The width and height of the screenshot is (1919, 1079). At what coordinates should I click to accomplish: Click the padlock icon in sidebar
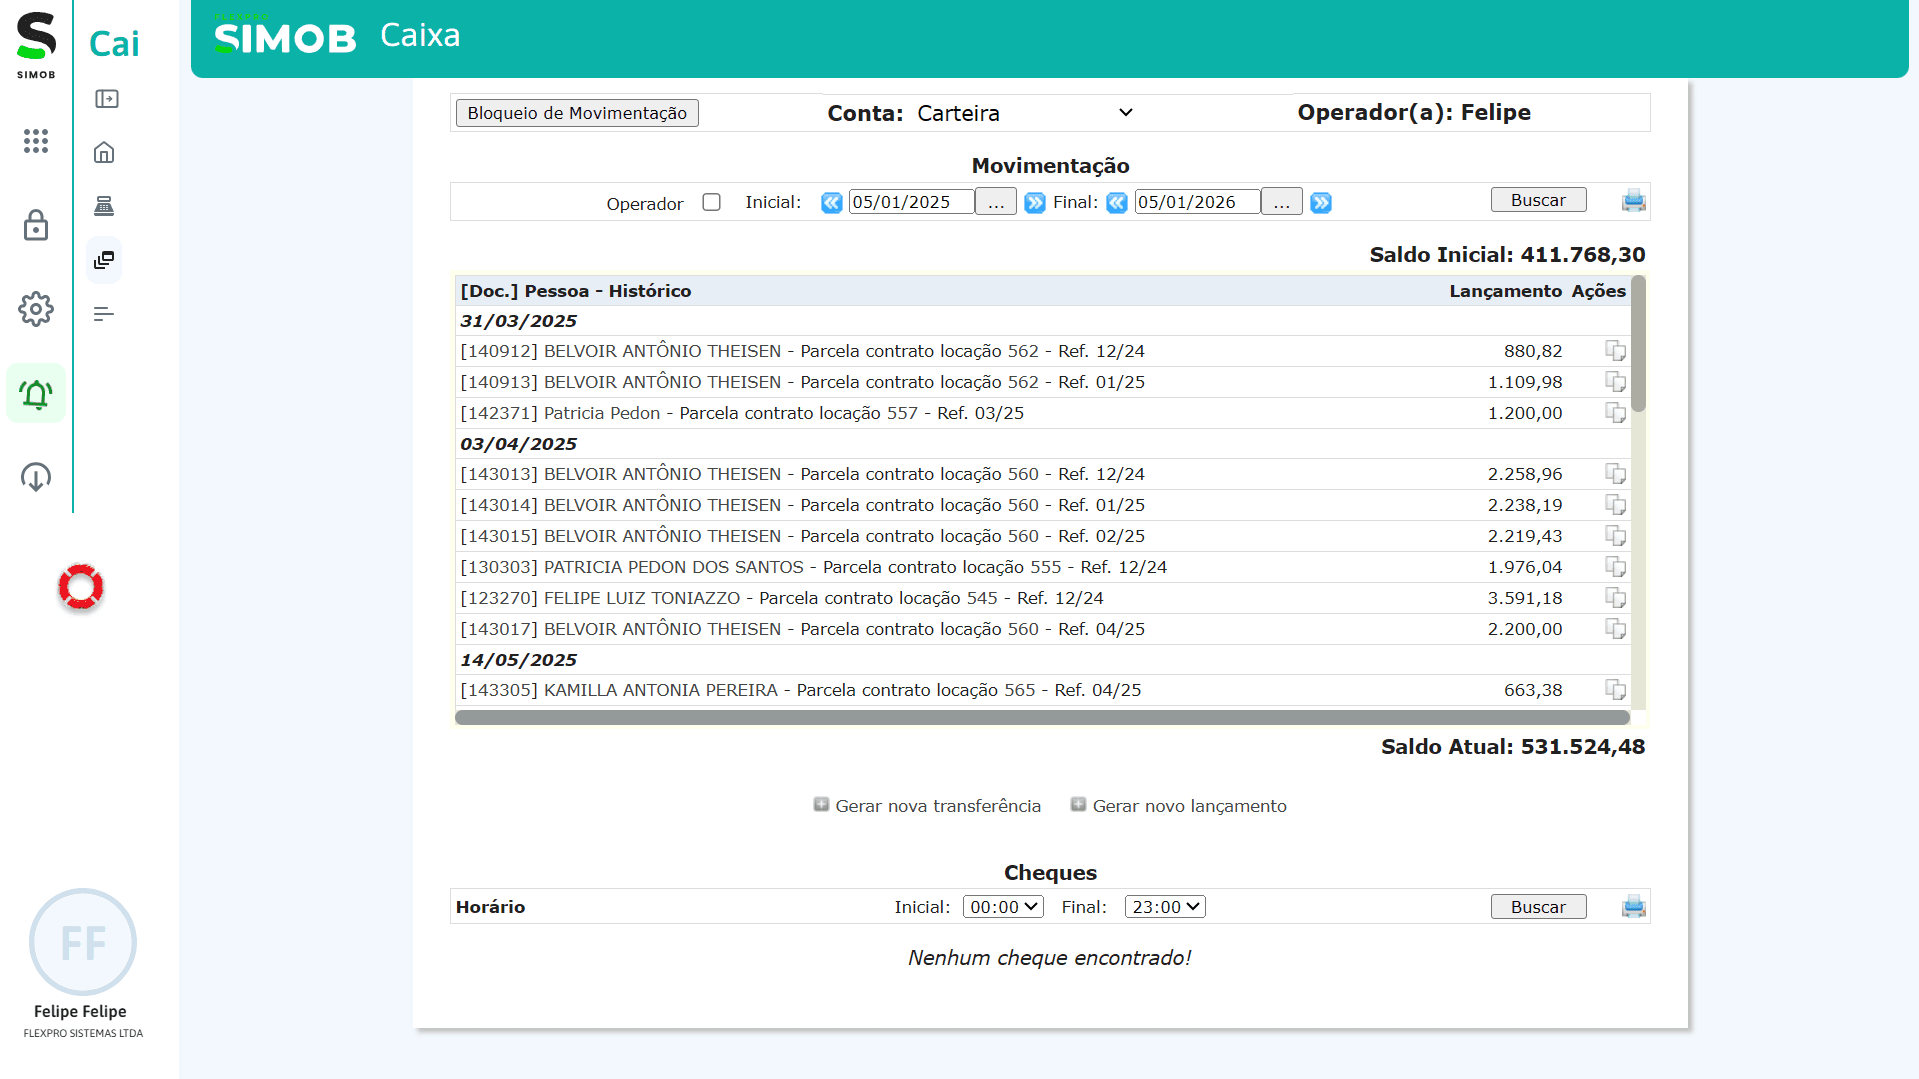coord(36,226)
